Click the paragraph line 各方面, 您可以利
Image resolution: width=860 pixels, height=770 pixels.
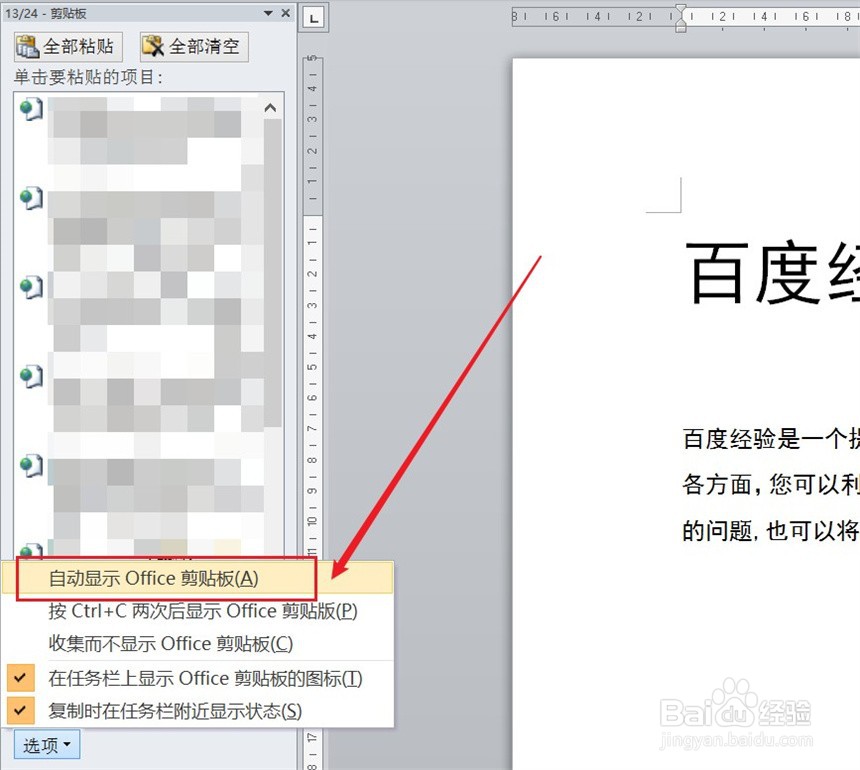[771, 485]
